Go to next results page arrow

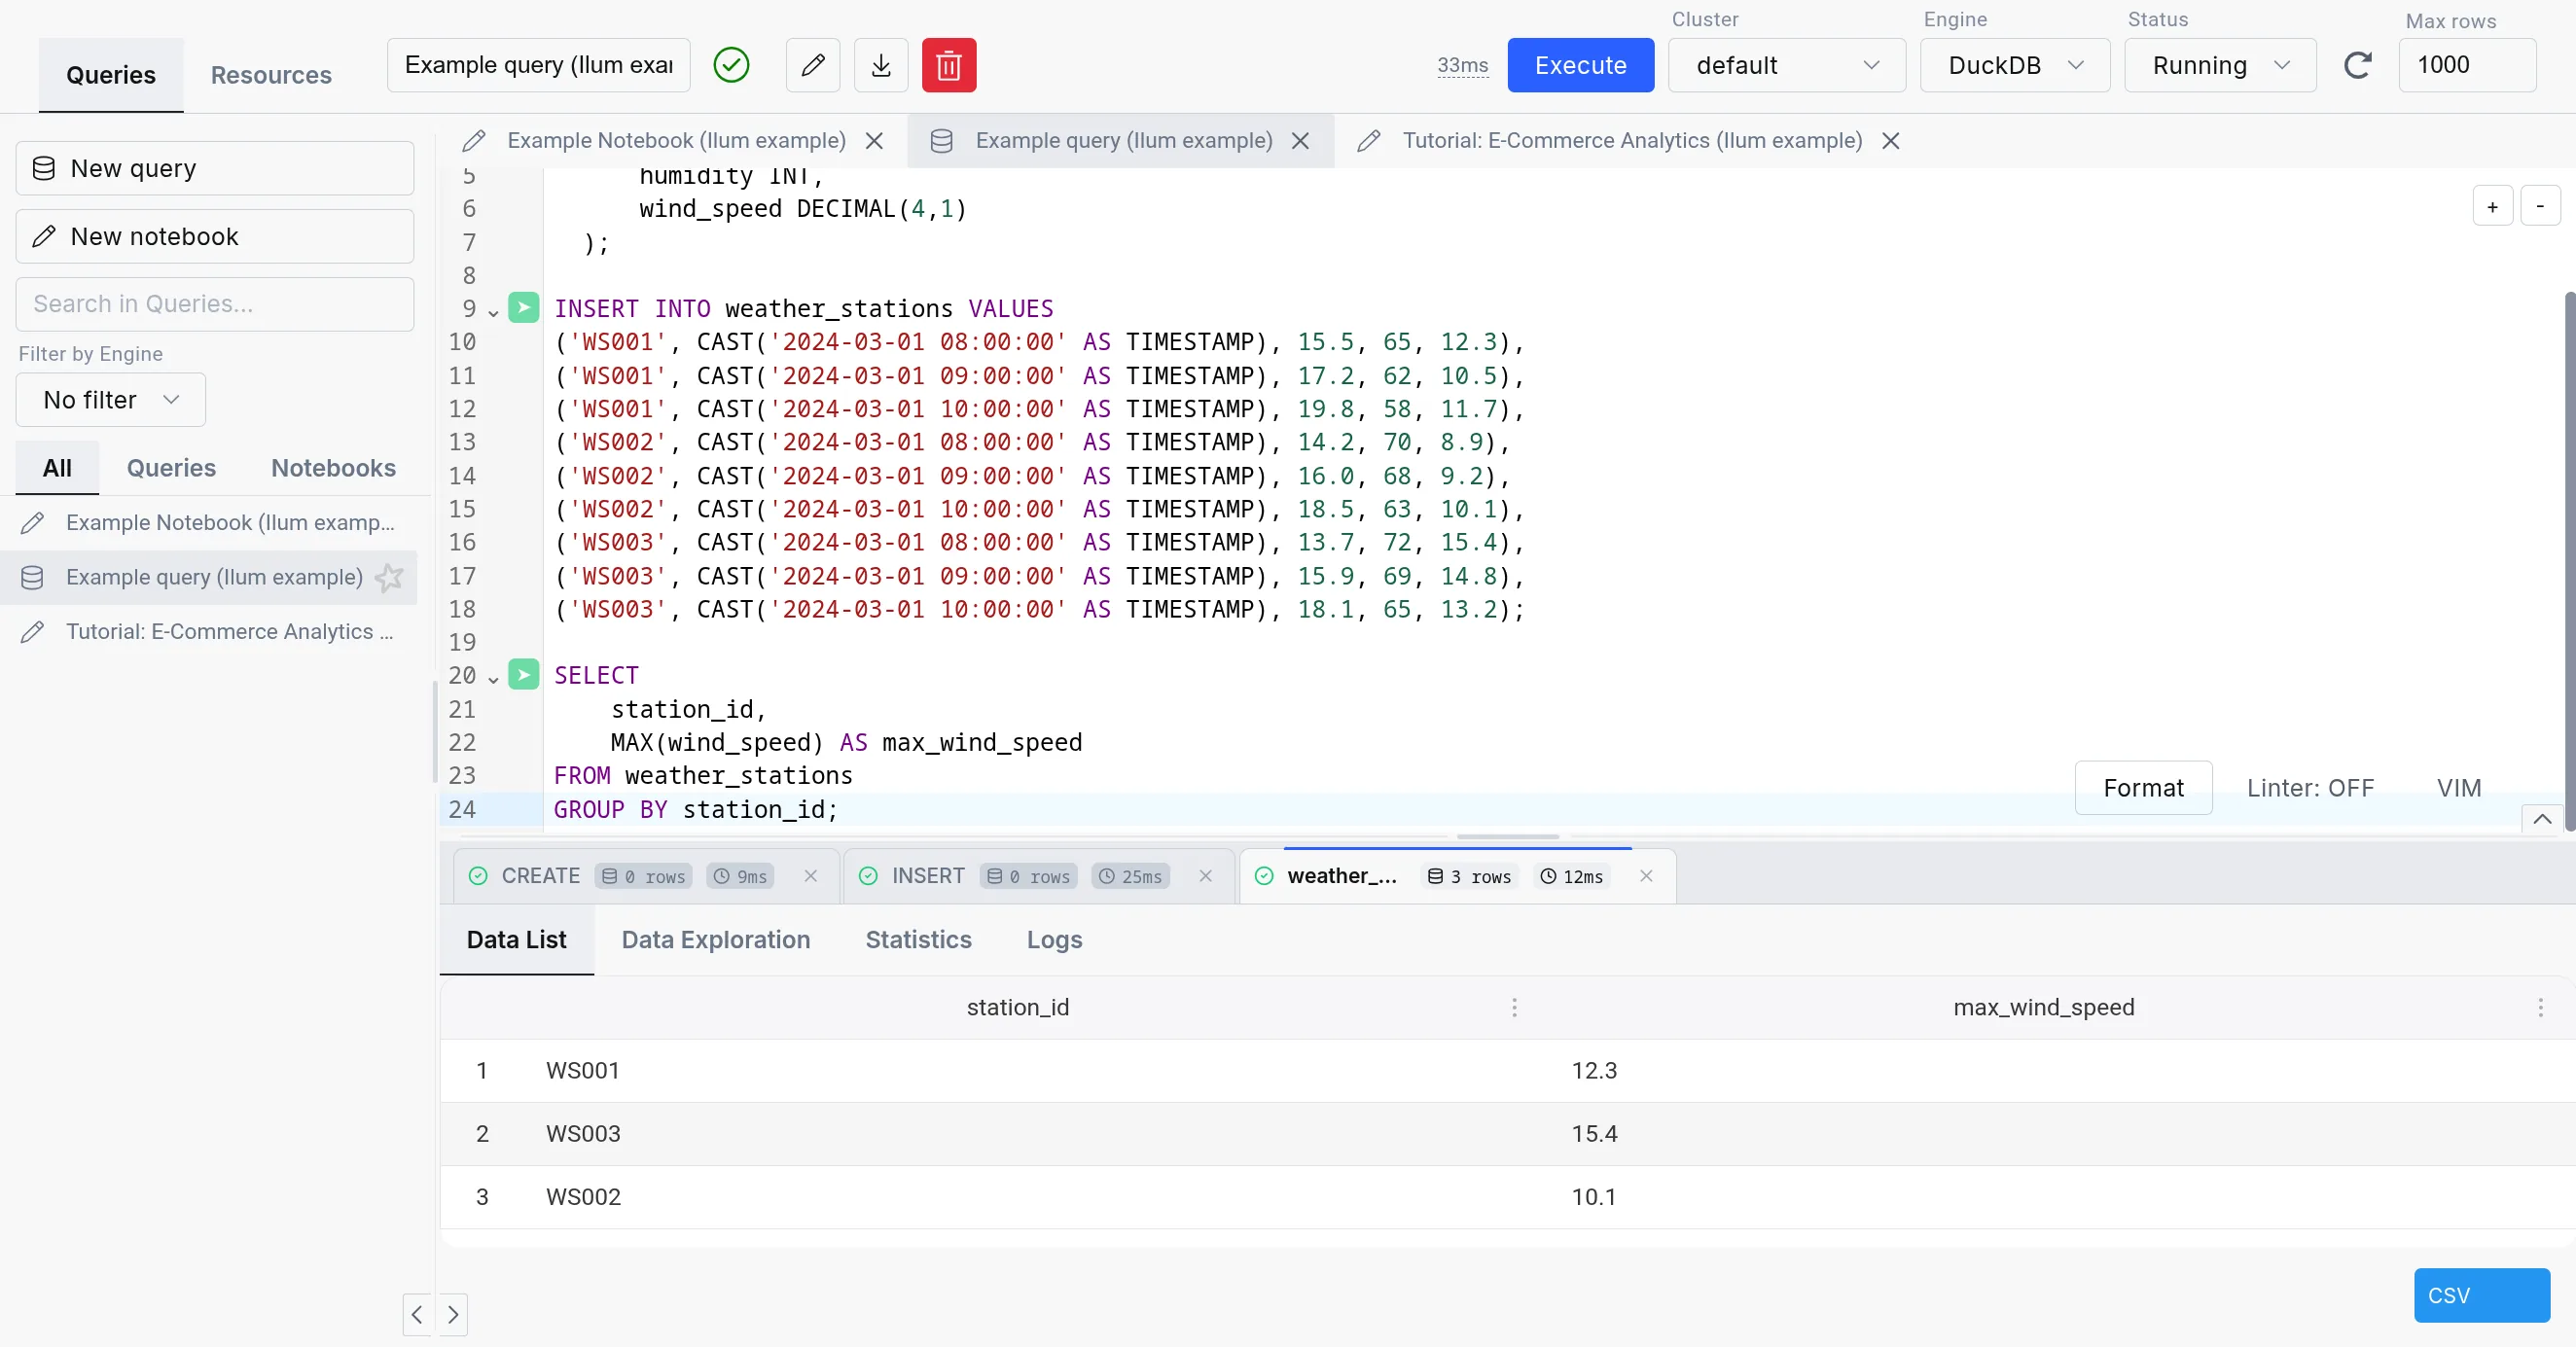click(455, 1315)
